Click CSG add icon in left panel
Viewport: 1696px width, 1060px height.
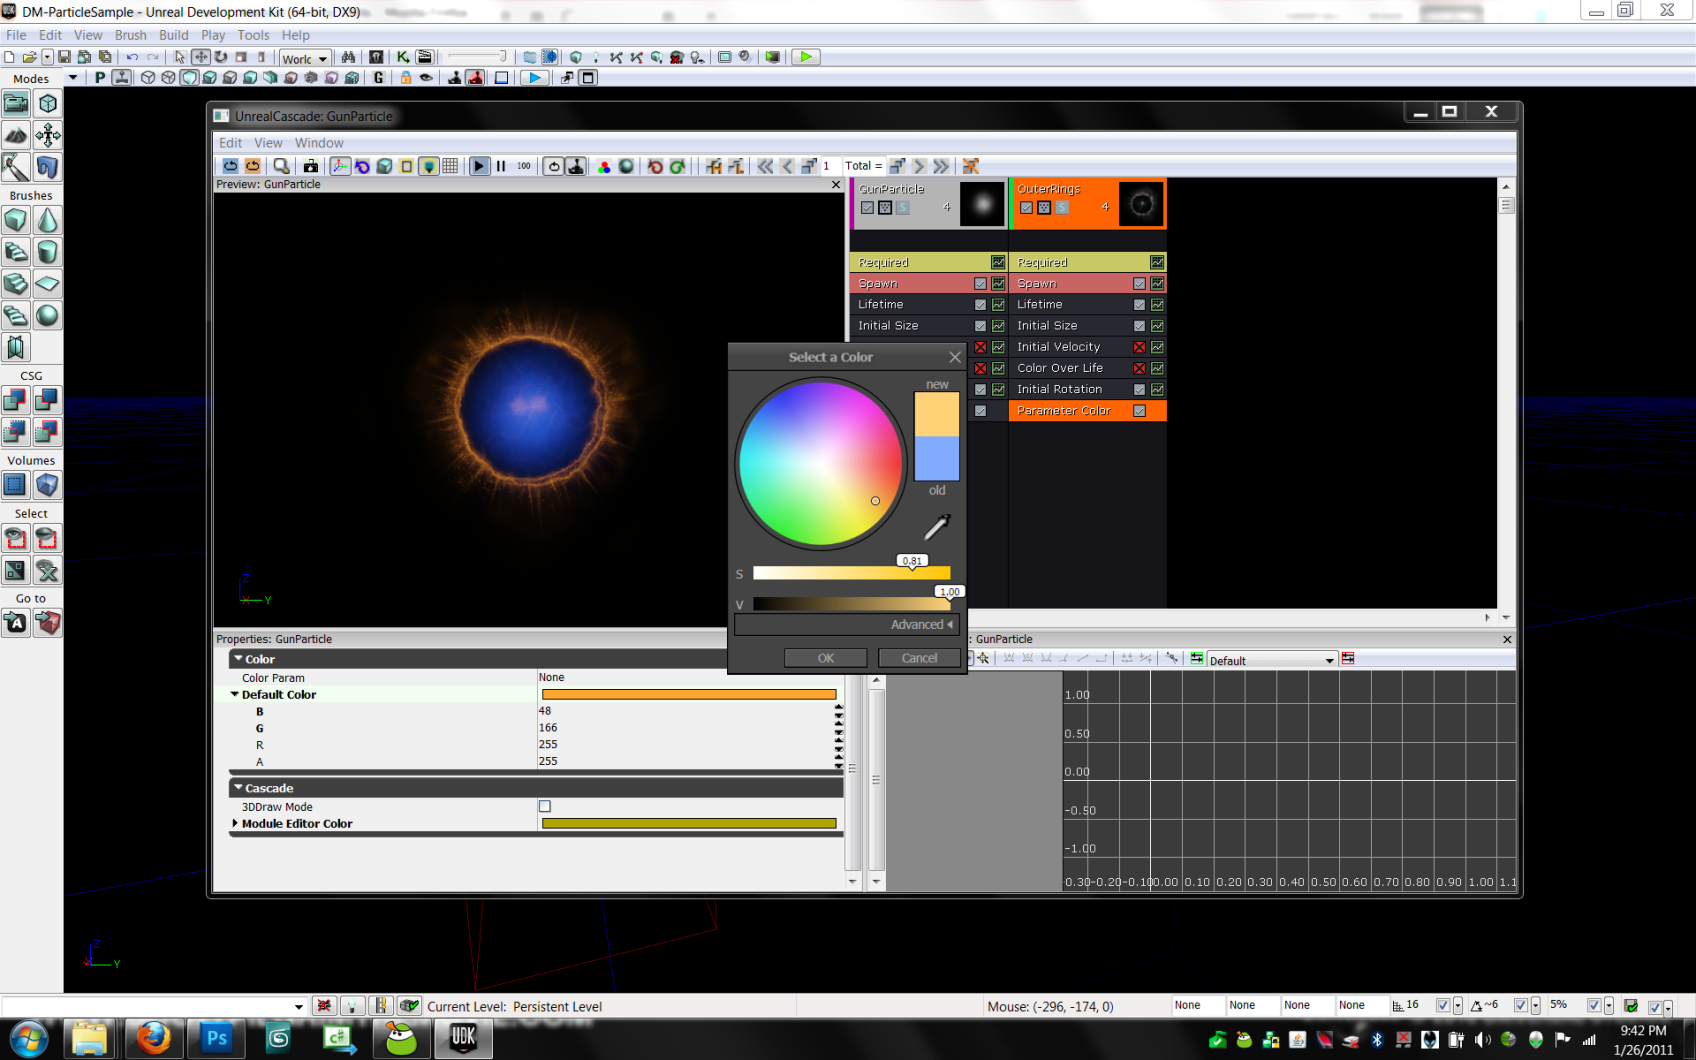pos(16,400)
